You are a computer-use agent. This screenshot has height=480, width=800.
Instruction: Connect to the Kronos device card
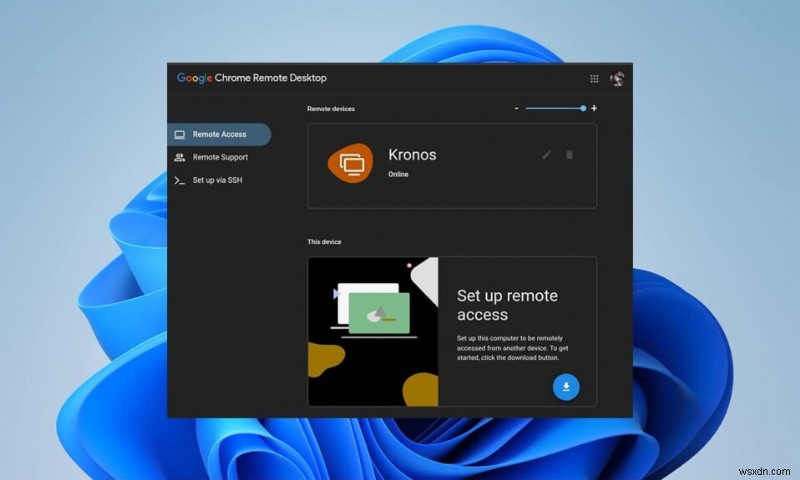452,165
